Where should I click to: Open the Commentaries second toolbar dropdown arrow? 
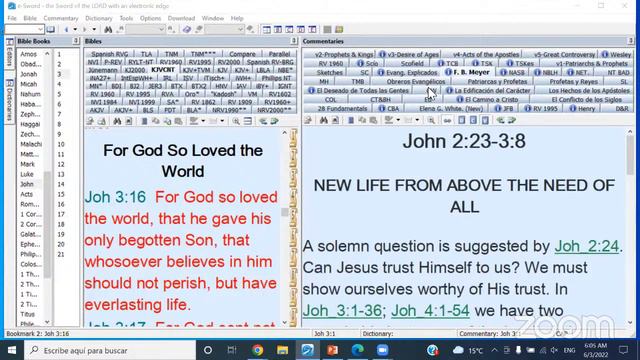click(417, 120)
